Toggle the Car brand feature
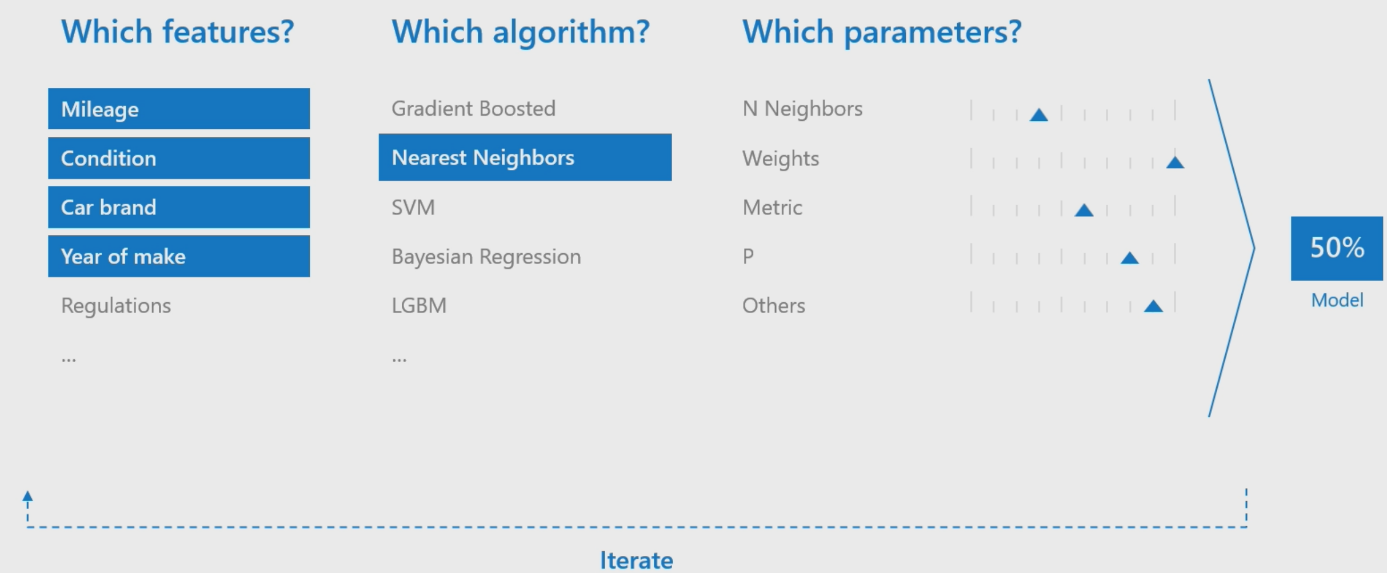This screenshot has width=1387, height=573. tap(179, 207)
